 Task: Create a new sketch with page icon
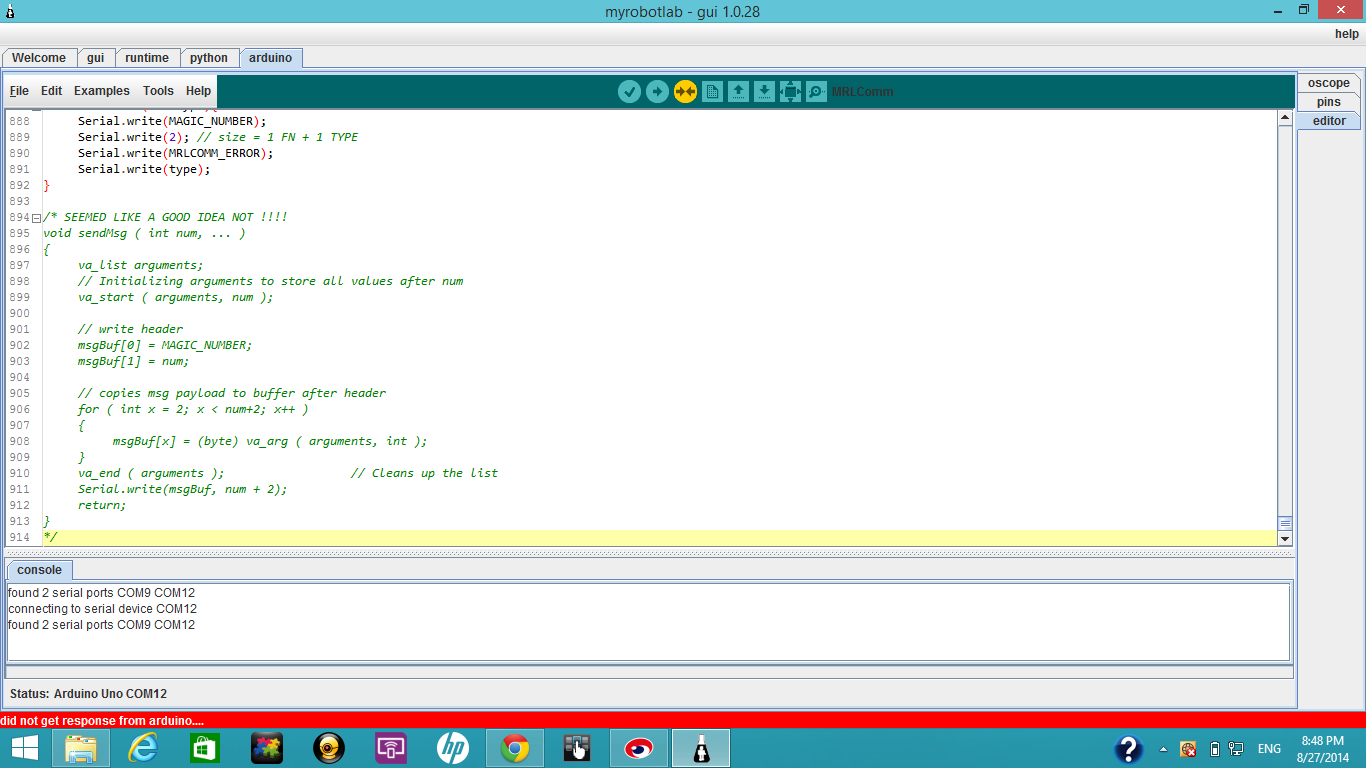tap(712, 92)
